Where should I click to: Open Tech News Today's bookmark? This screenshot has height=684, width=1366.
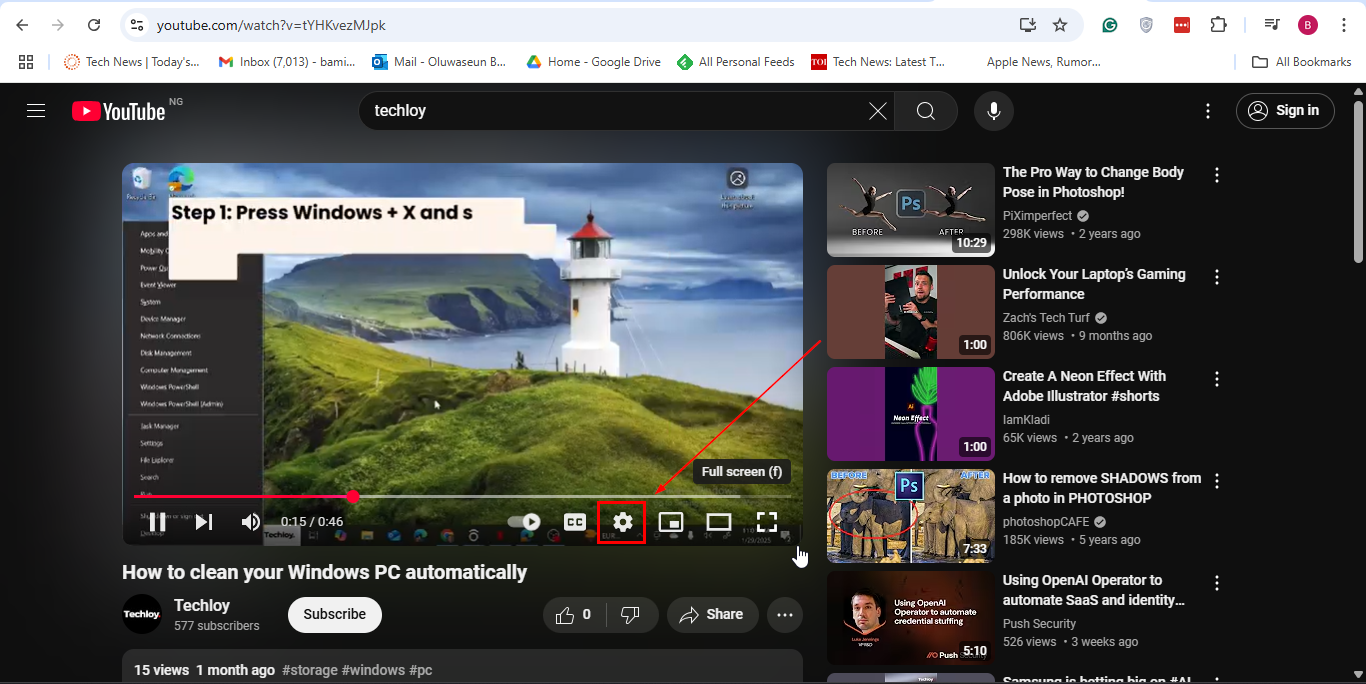click(132, 62)
